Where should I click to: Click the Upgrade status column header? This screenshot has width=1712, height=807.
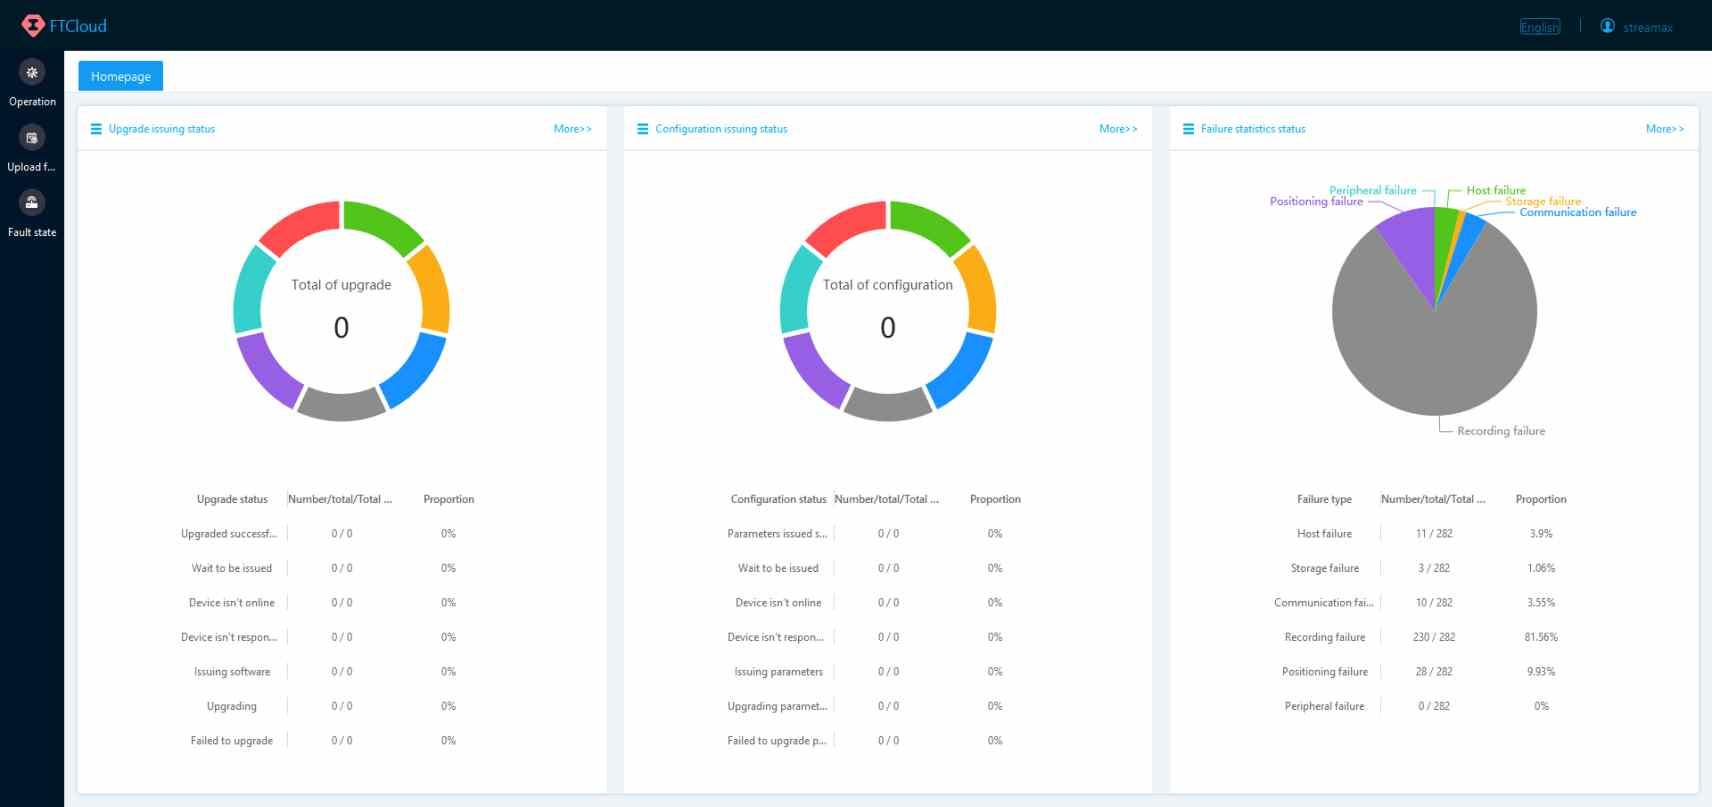(232, 499)
